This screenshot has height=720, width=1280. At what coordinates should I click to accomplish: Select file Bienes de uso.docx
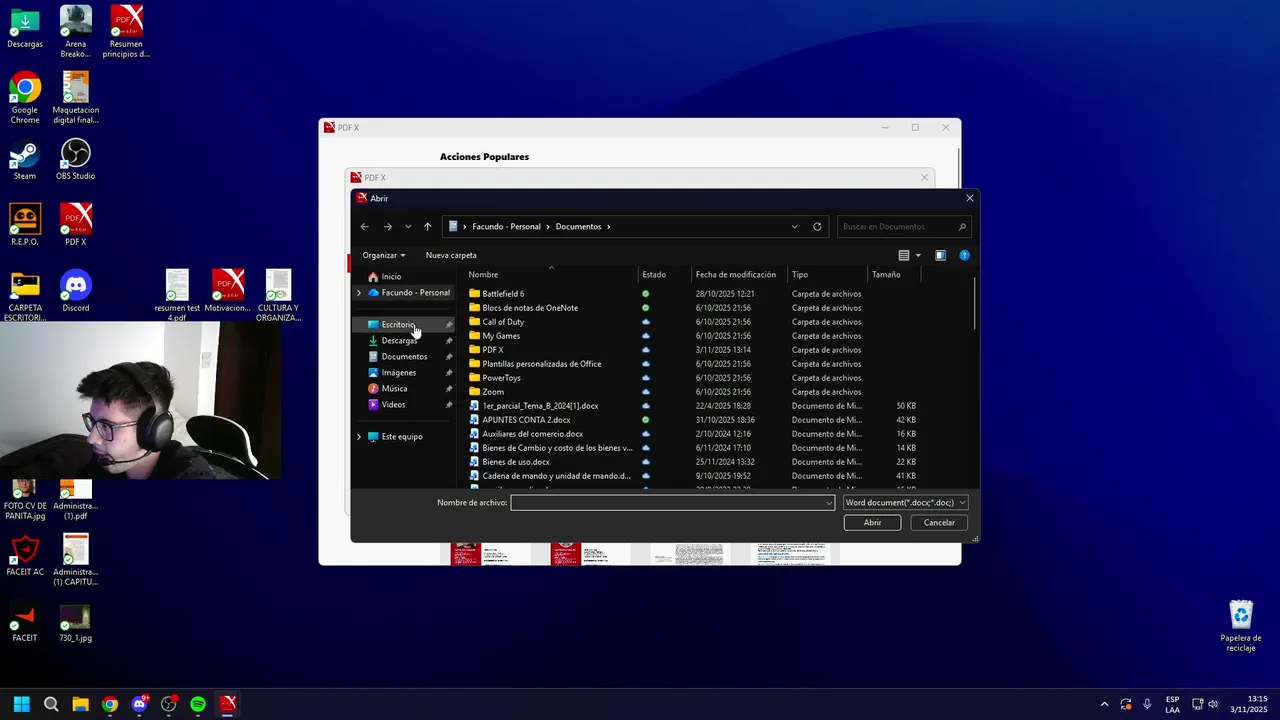click(516, 462)
